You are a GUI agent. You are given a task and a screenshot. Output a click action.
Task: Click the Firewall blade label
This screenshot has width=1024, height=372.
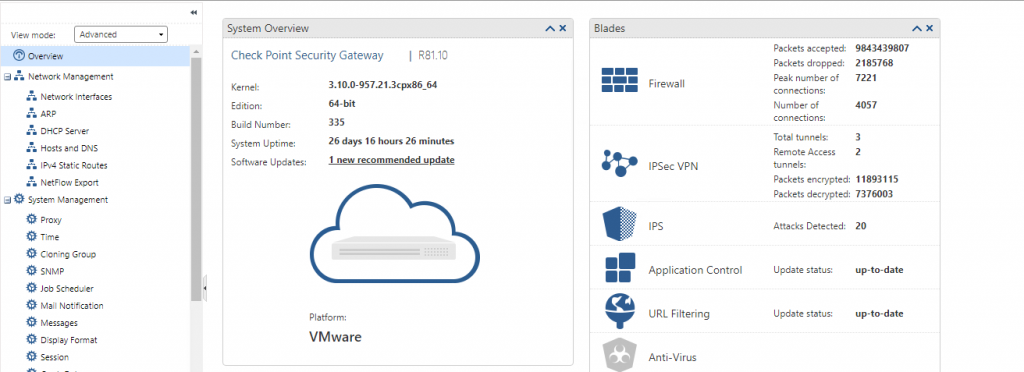pos(667,84)
